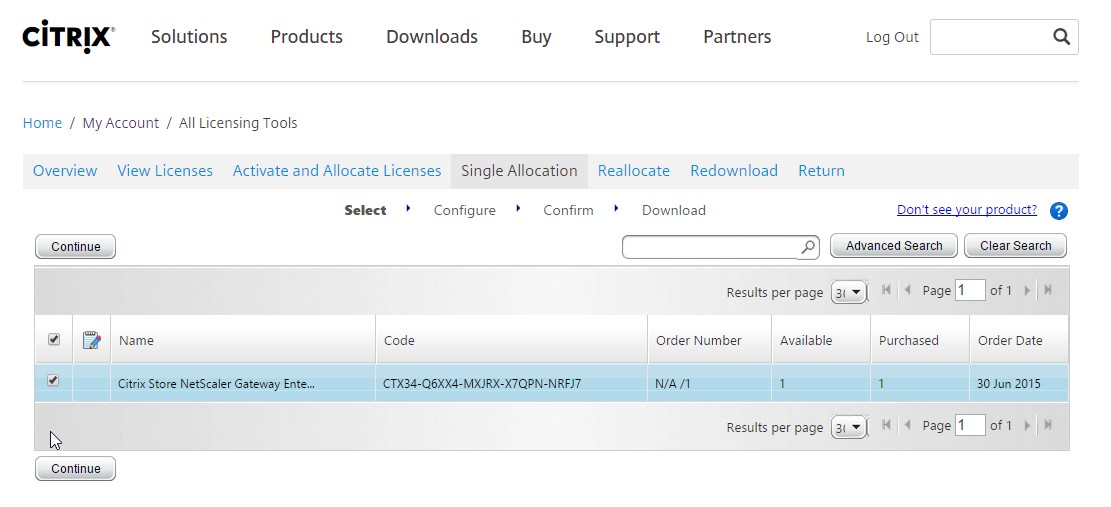Image resolution: width=1111 pixels, height=507 pixels.
Task: Click the magnifier in the license search field
Action: click(x=807, y=247)
